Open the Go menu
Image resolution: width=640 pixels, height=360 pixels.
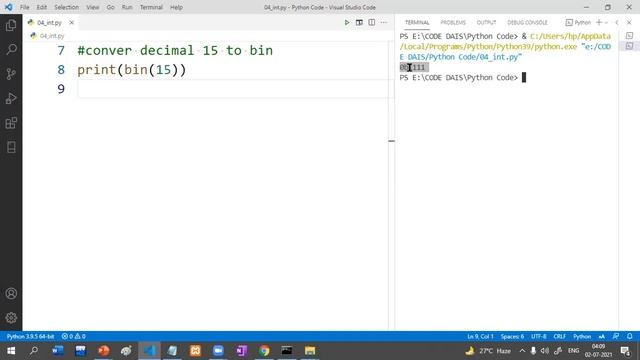click(110, 7)
